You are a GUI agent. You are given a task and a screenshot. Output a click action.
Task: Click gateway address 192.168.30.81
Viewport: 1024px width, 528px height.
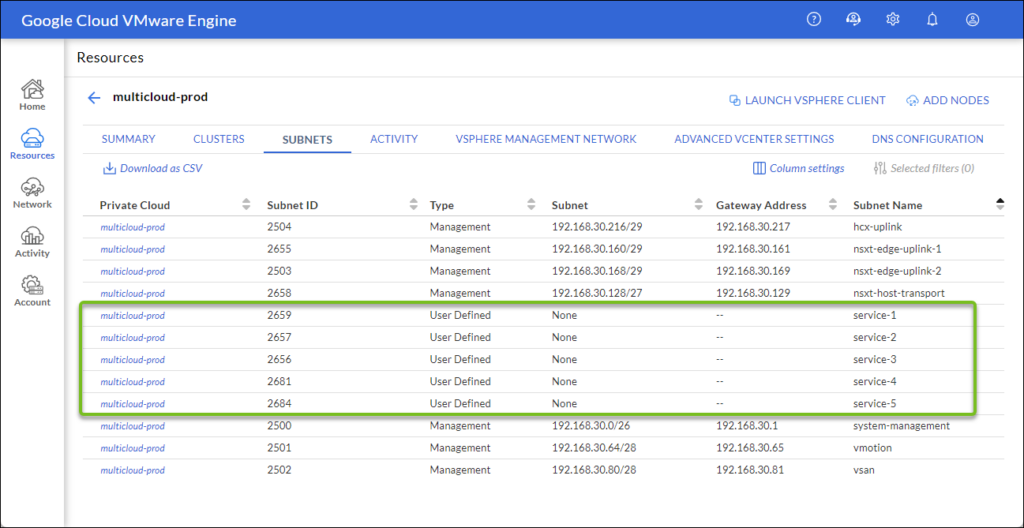[750, 470]
